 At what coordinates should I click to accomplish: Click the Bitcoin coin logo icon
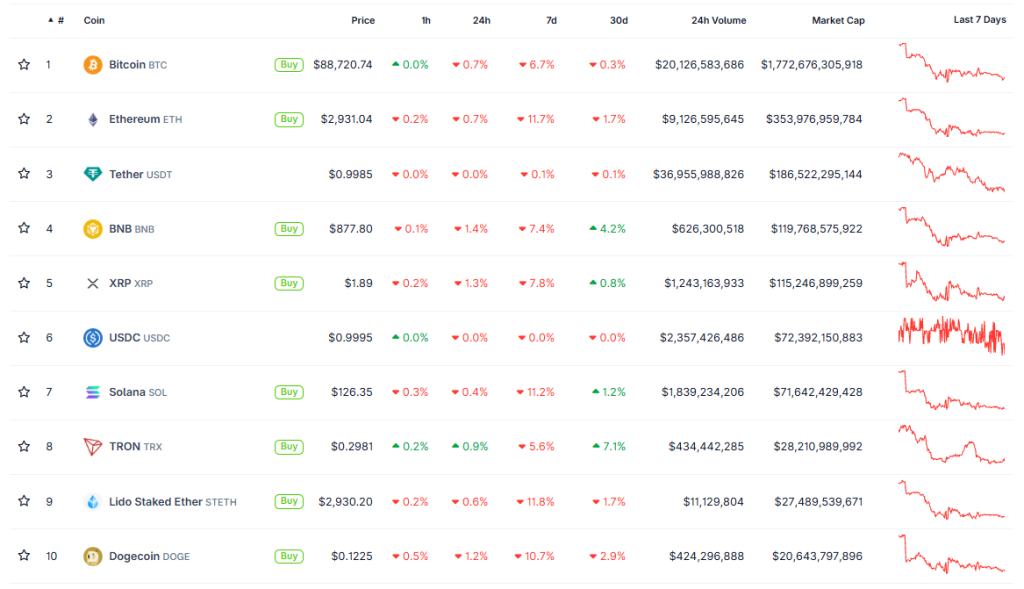coord(93,65)
